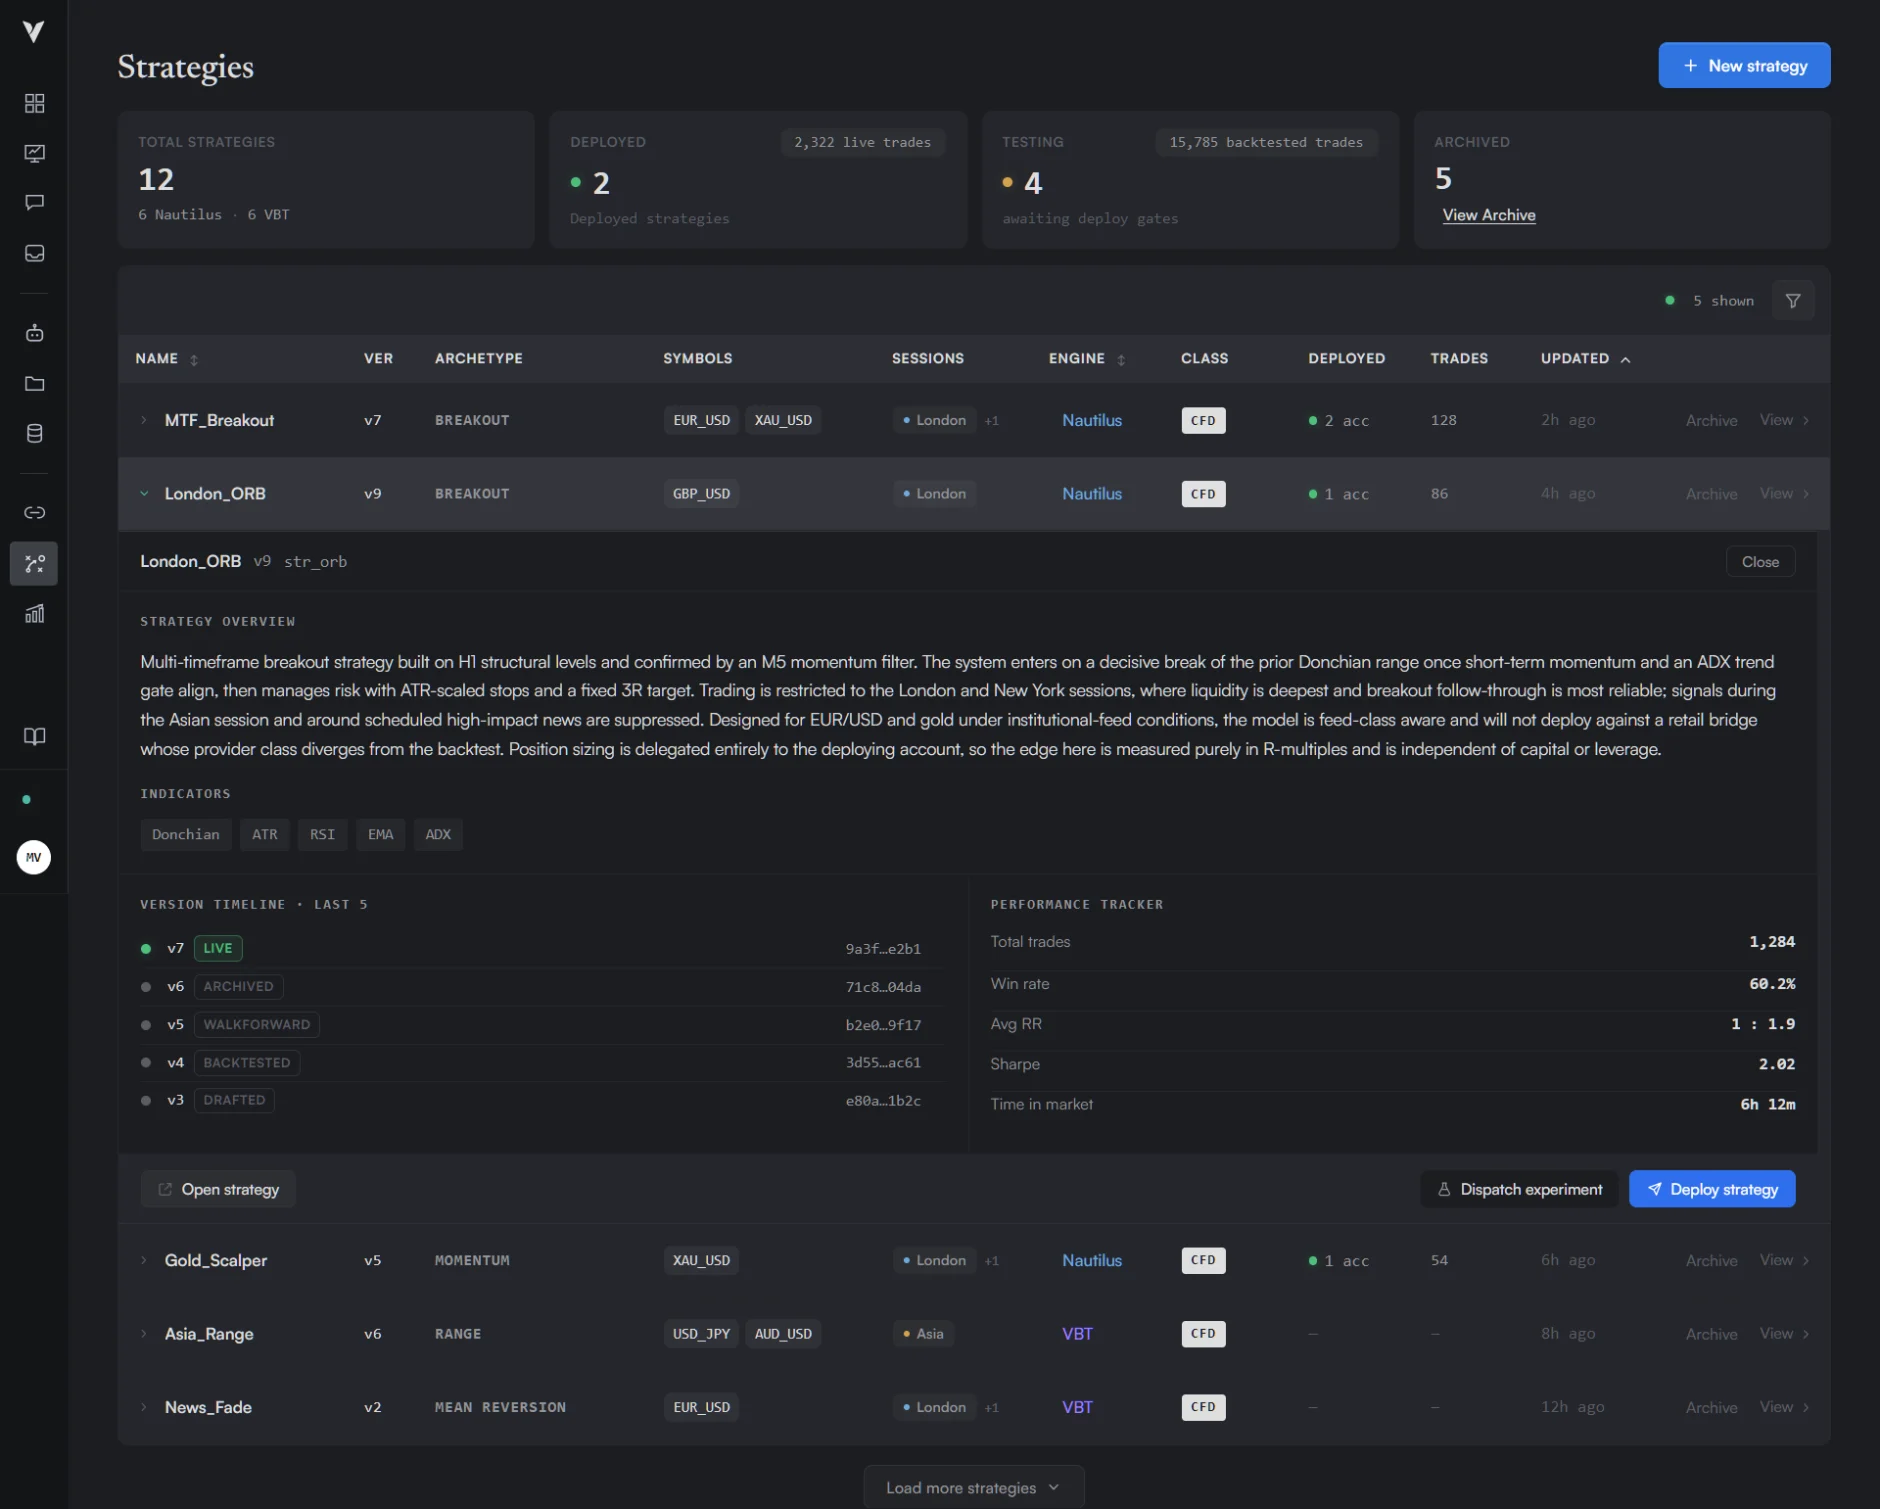Image resolution: width=1880 pixels, height=1509 pixels.
Task: Open View arrow for MTF_Breakout
Action: click(x=1784, y=420)
